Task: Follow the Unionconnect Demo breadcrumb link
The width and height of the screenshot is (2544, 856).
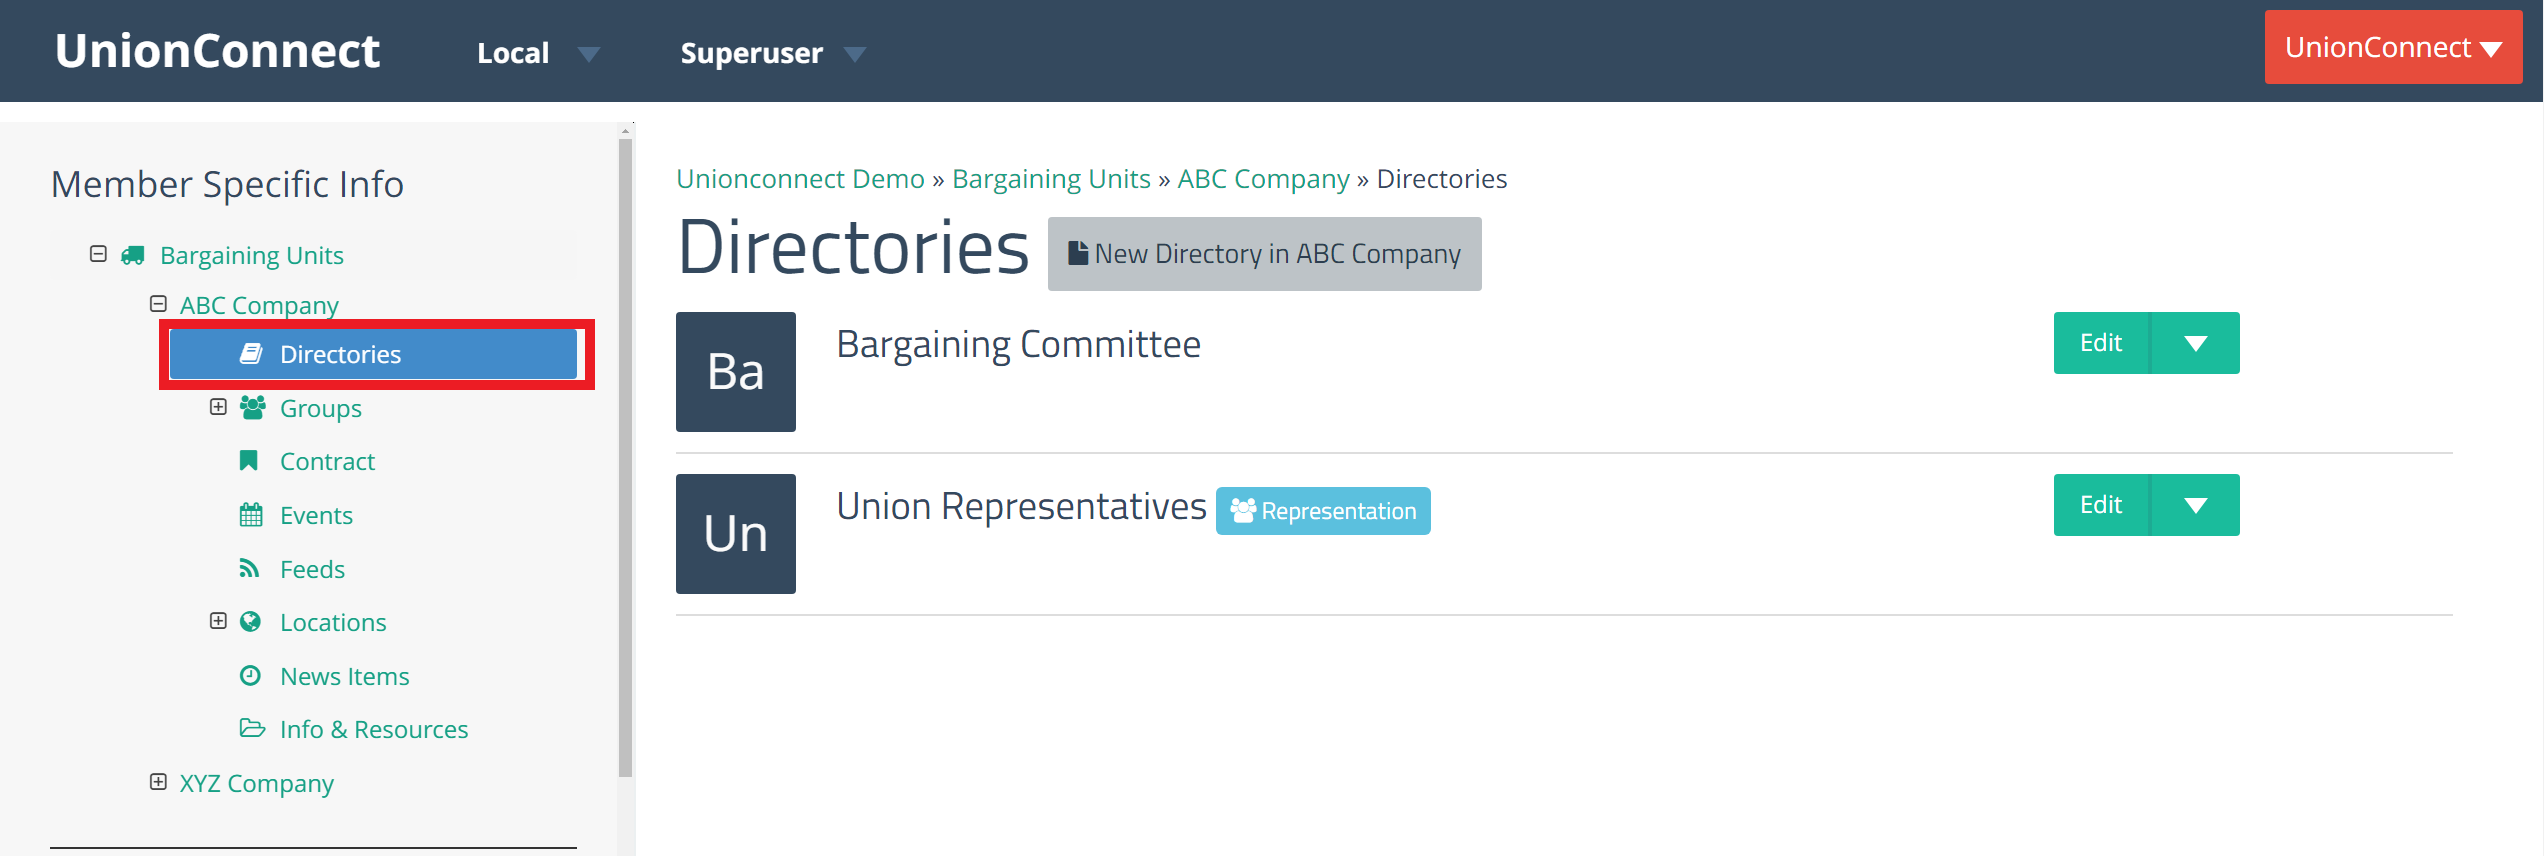Action: click(800, 178)
